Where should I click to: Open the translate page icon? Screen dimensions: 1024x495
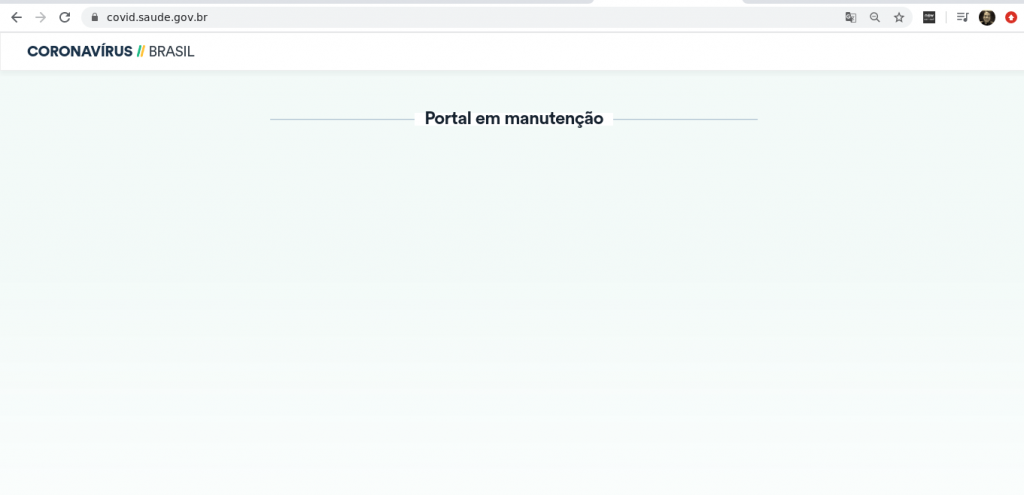(x=850, y=17)
